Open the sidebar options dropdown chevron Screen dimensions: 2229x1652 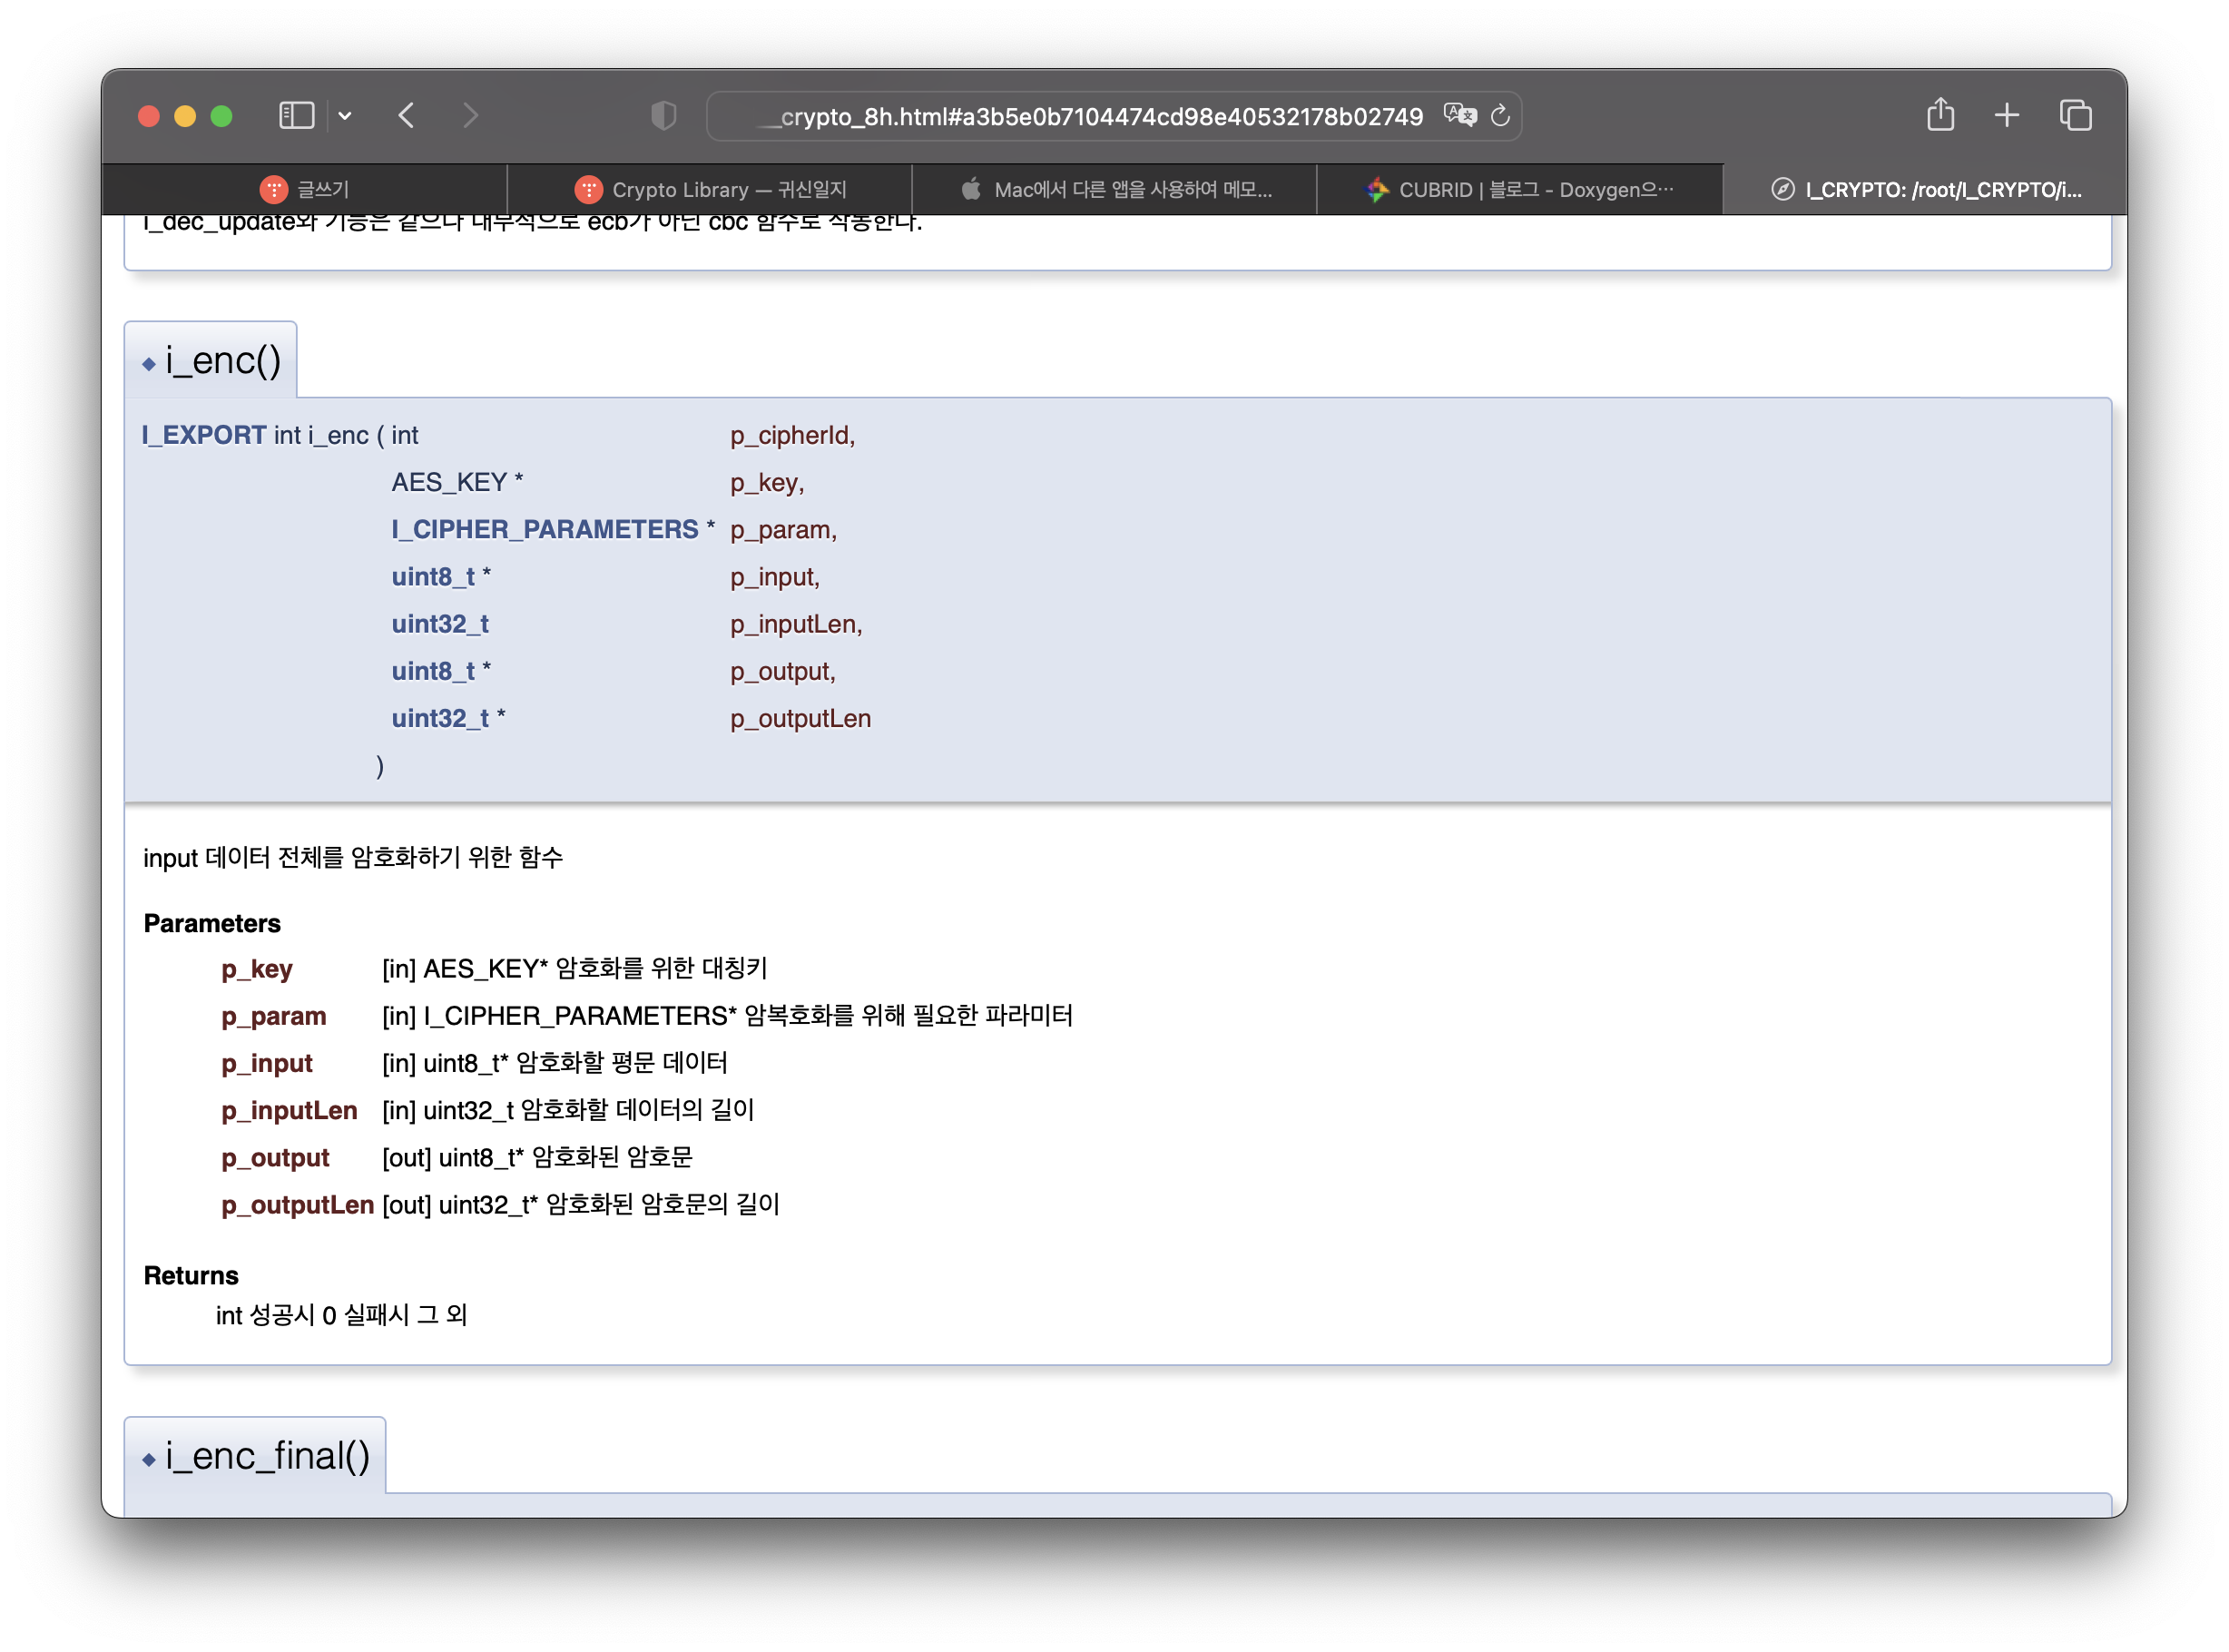[345, 116]
